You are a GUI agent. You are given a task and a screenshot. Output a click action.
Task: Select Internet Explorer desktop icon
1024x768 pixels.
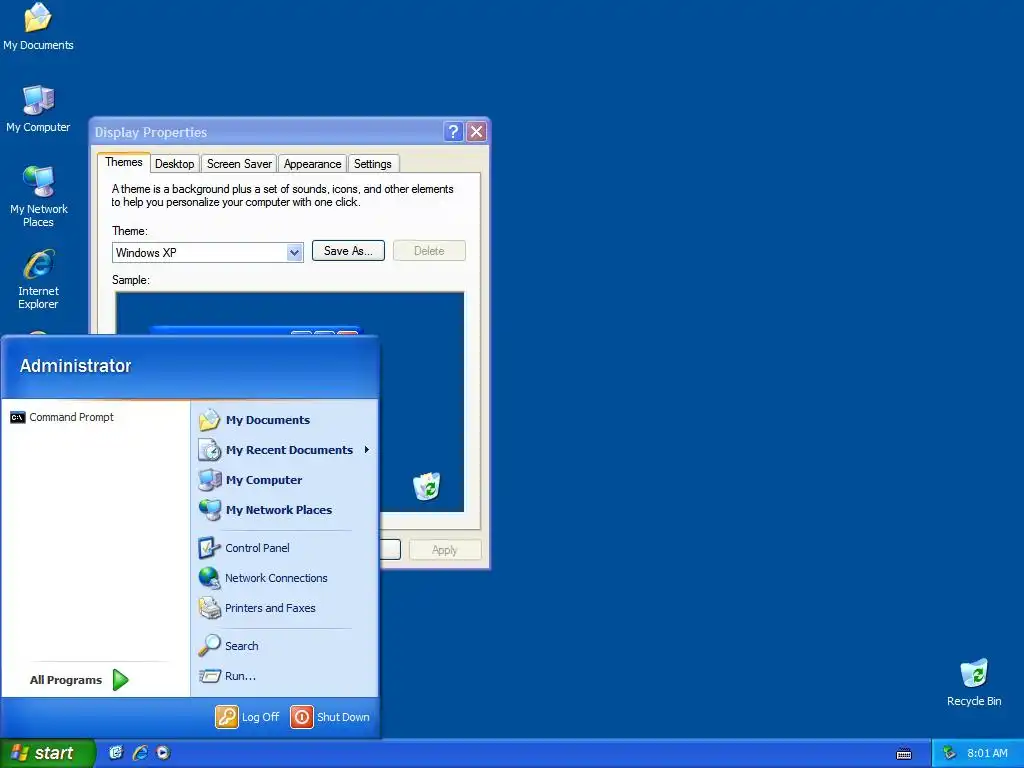[x=38, y=279]
